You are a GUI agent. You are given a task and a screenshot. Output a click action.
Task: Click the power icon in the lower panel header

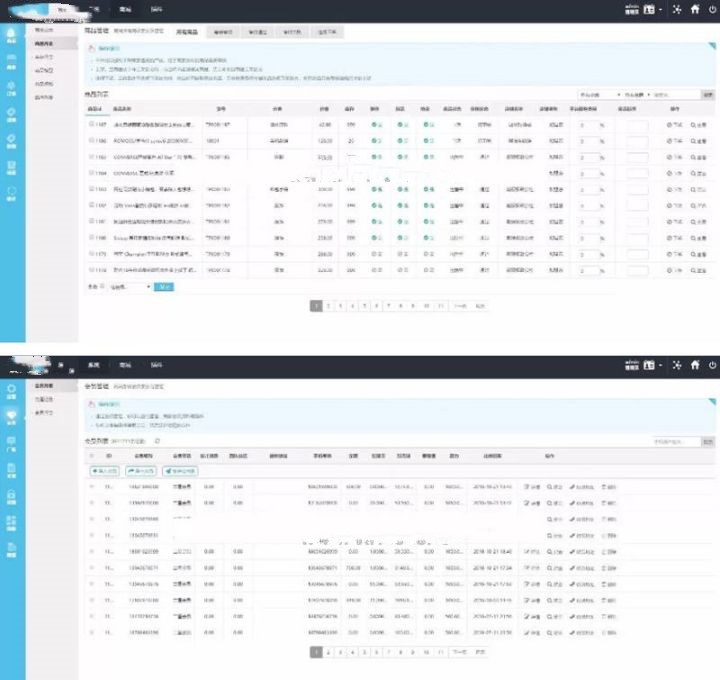coord(711,364)
